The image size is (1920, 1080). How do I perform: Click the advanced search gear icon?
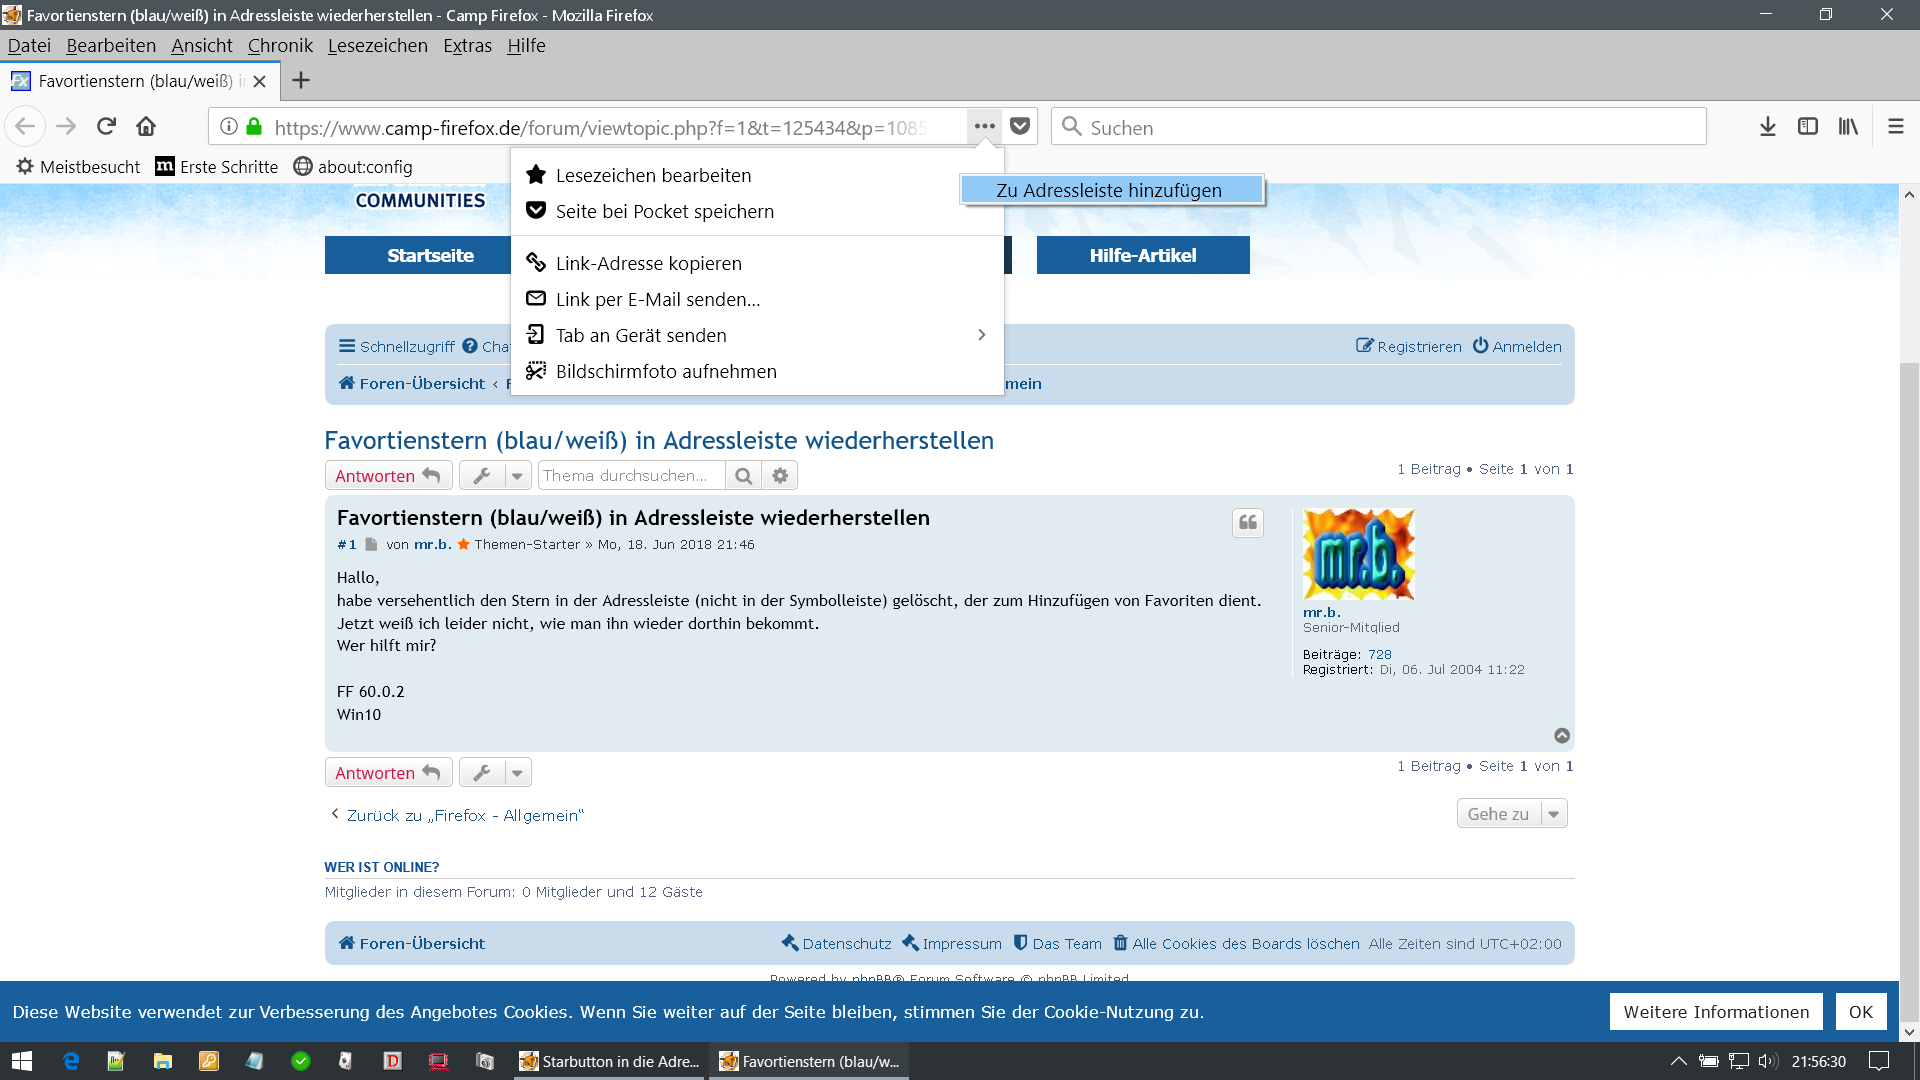[780, 476]
